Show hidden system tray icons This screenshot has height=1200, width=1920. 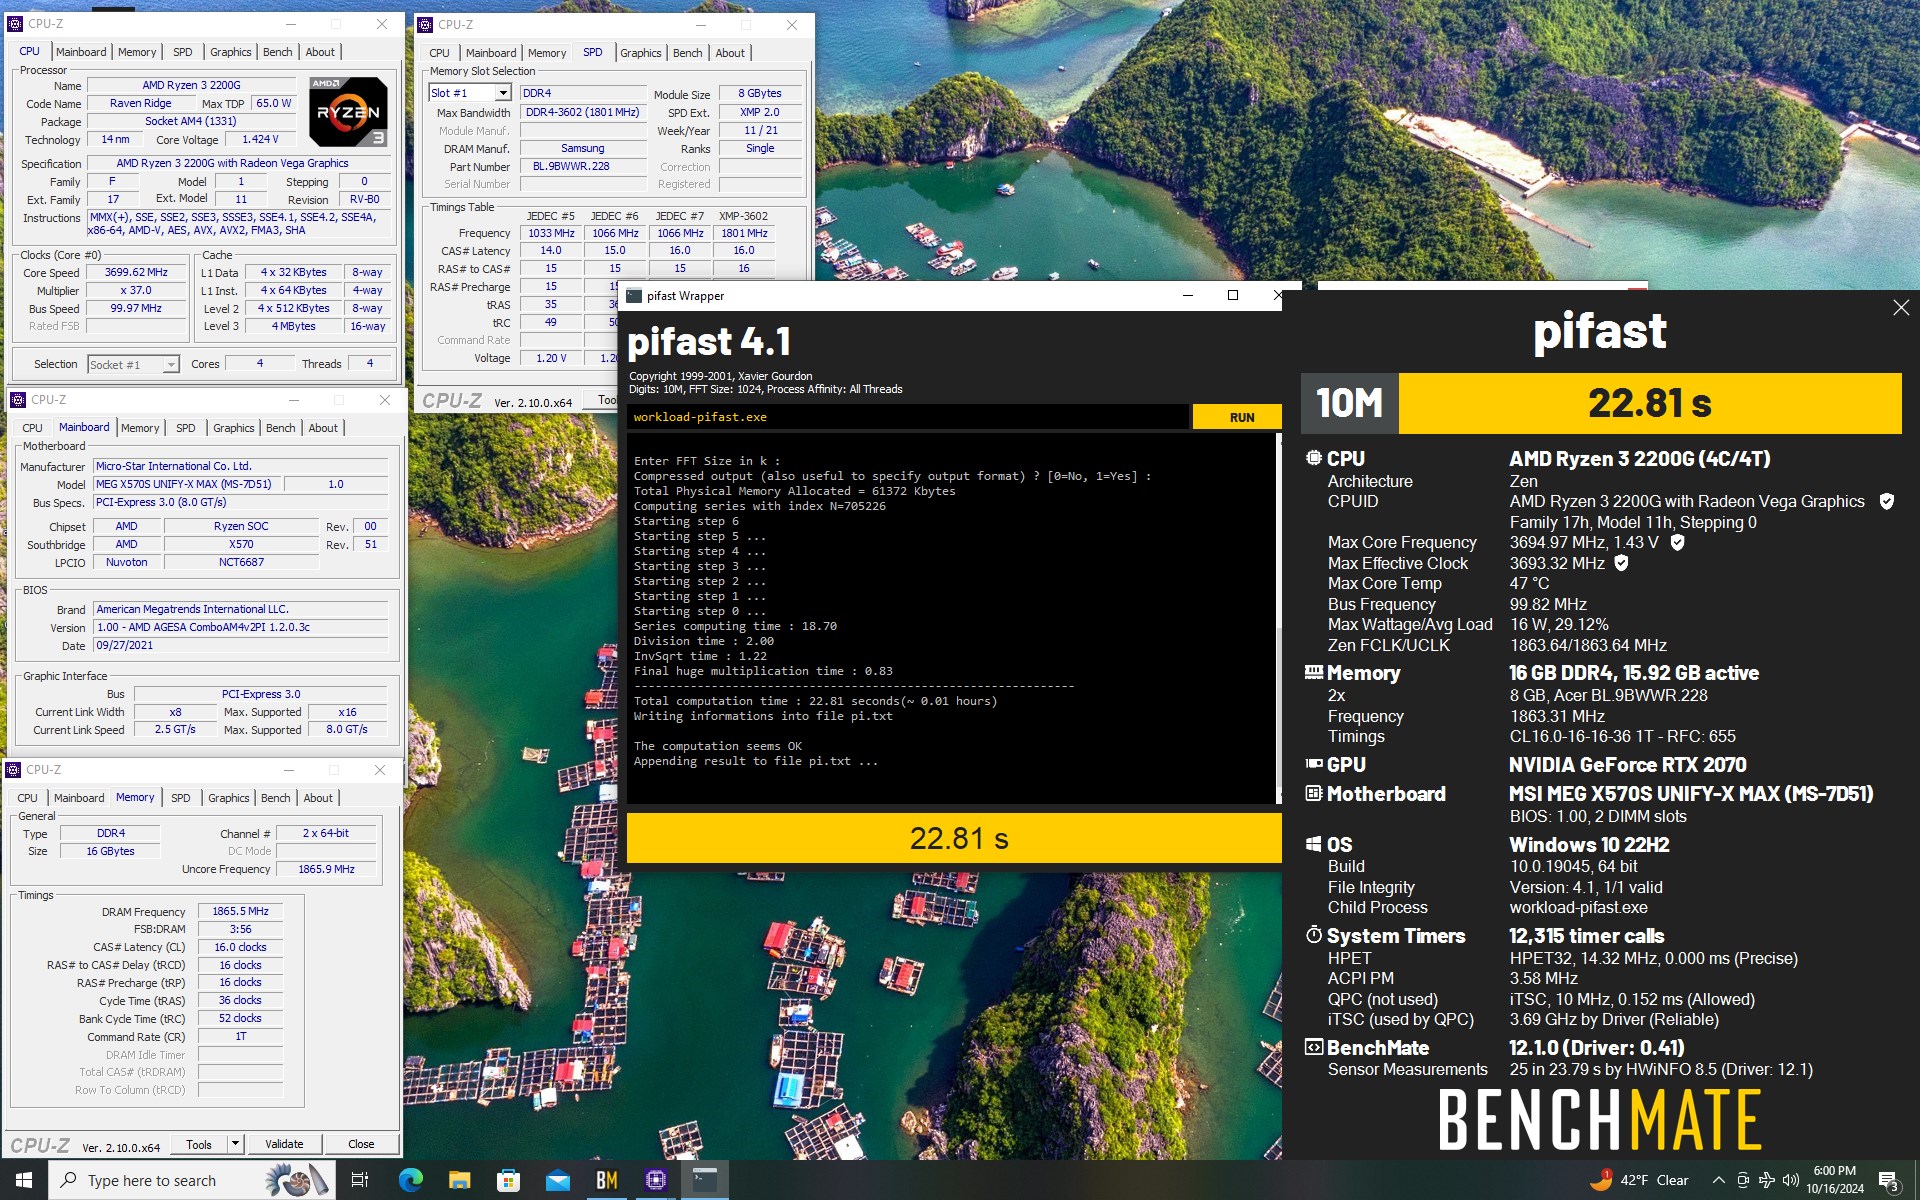point(1718,1180)
